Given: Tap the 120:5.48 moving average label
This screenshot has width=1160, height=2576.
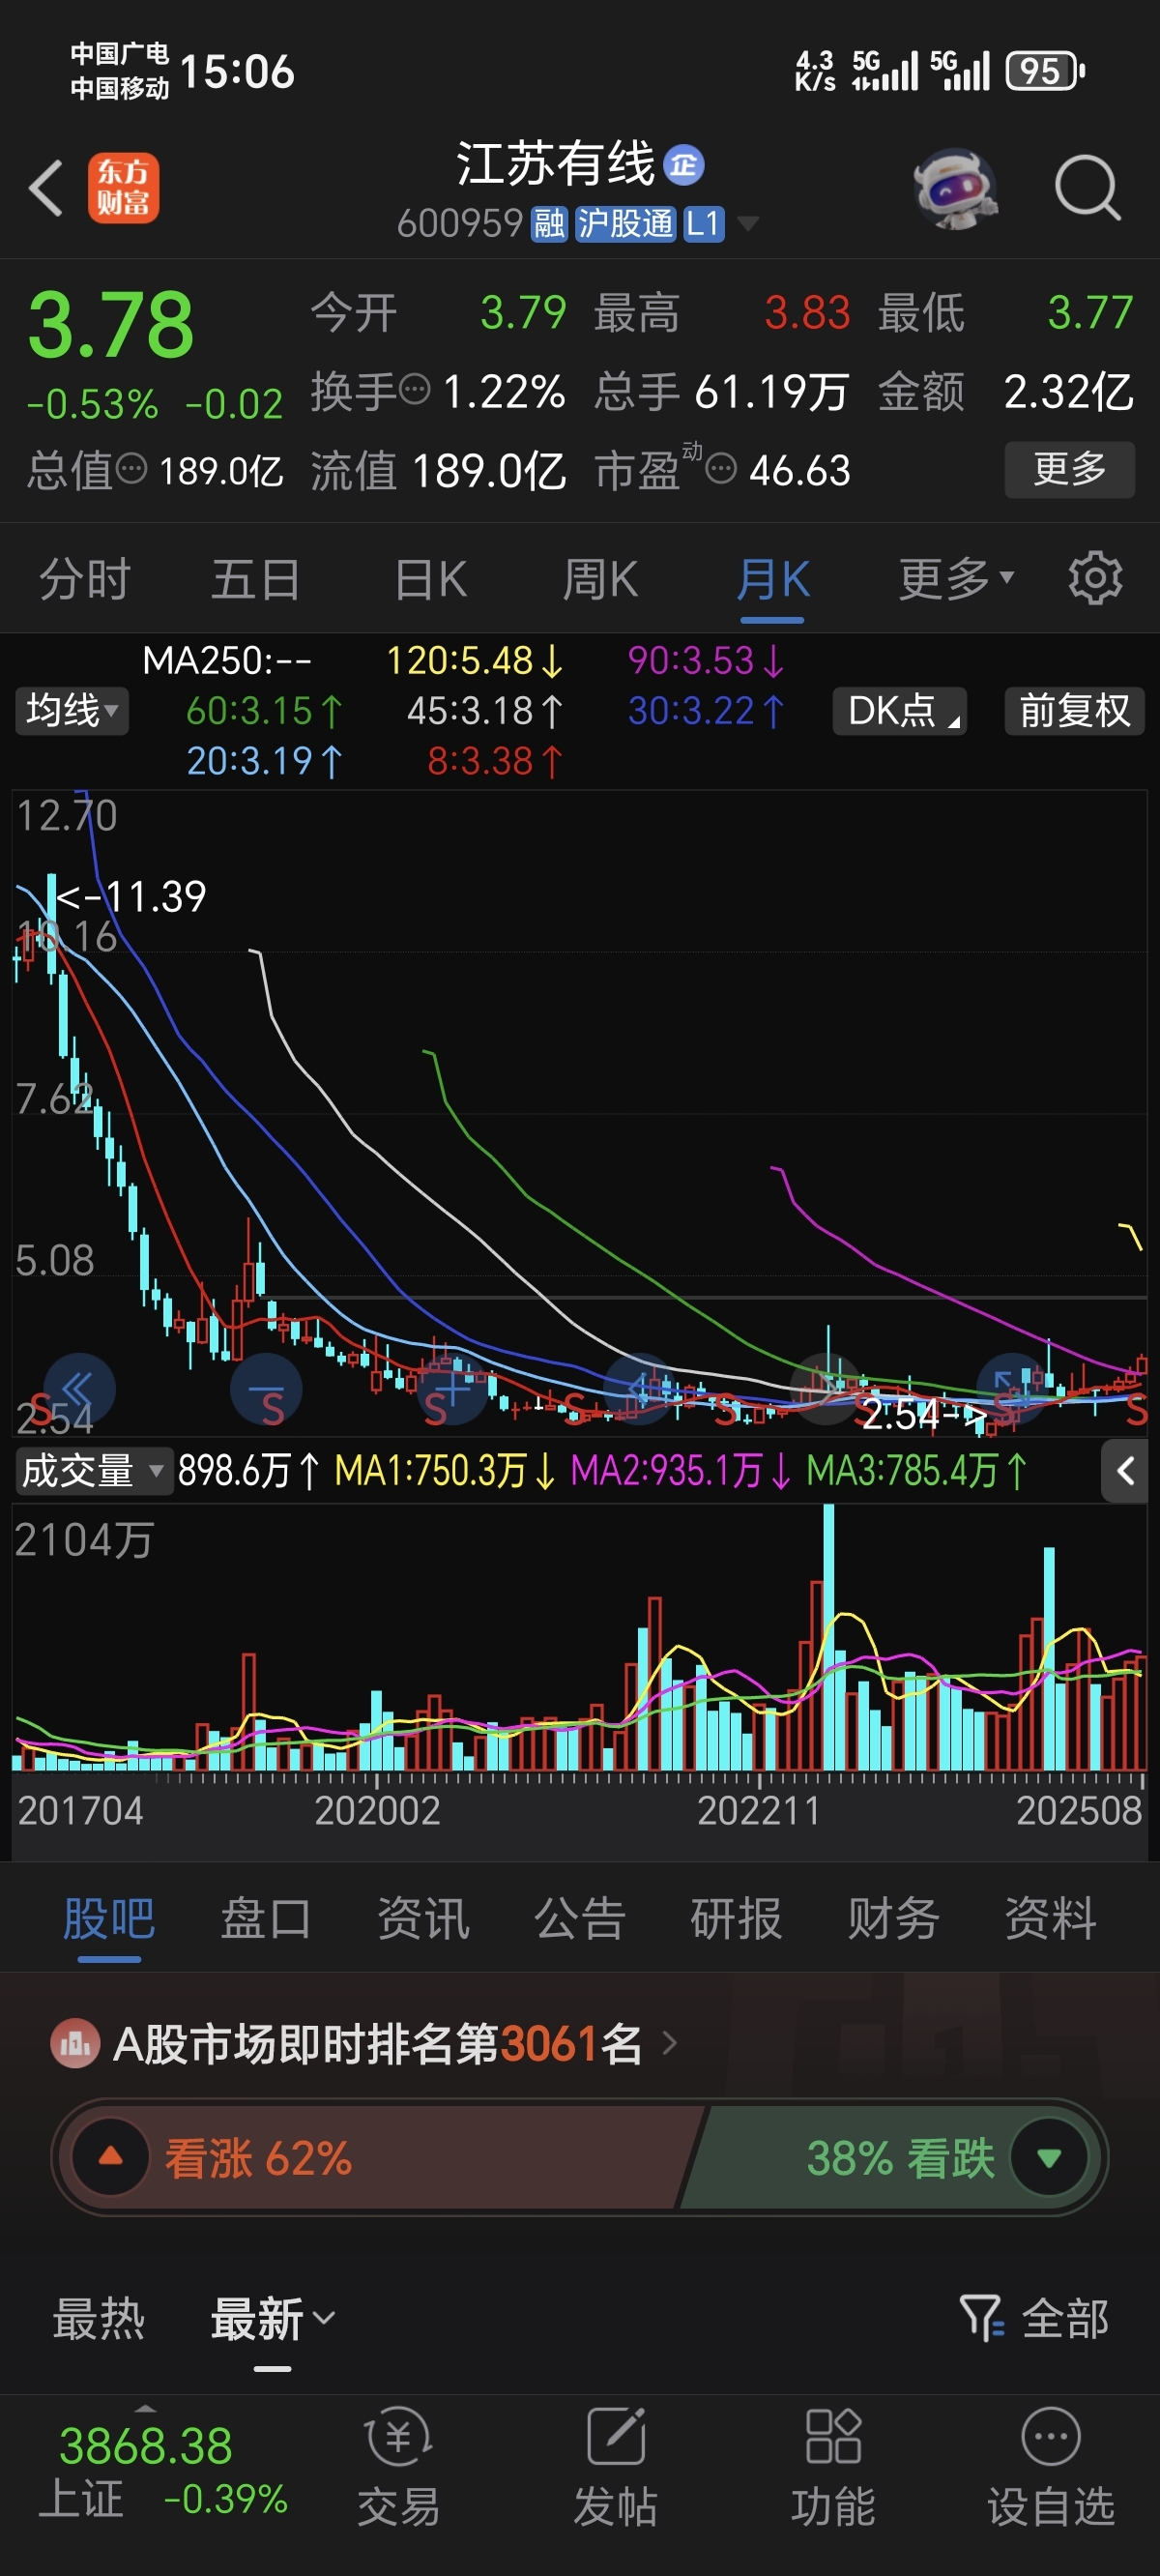Looking at the screenshot, I should 475,660.
